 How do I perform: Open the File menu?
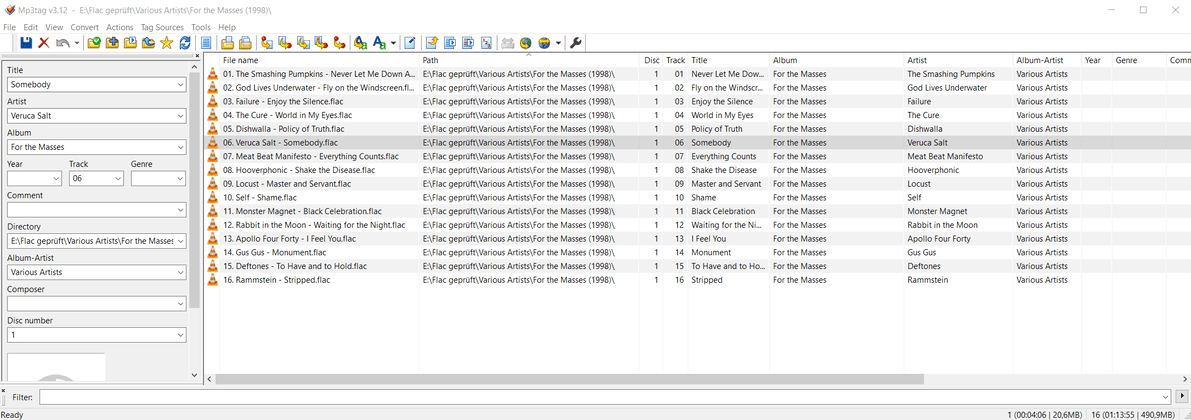9,27
